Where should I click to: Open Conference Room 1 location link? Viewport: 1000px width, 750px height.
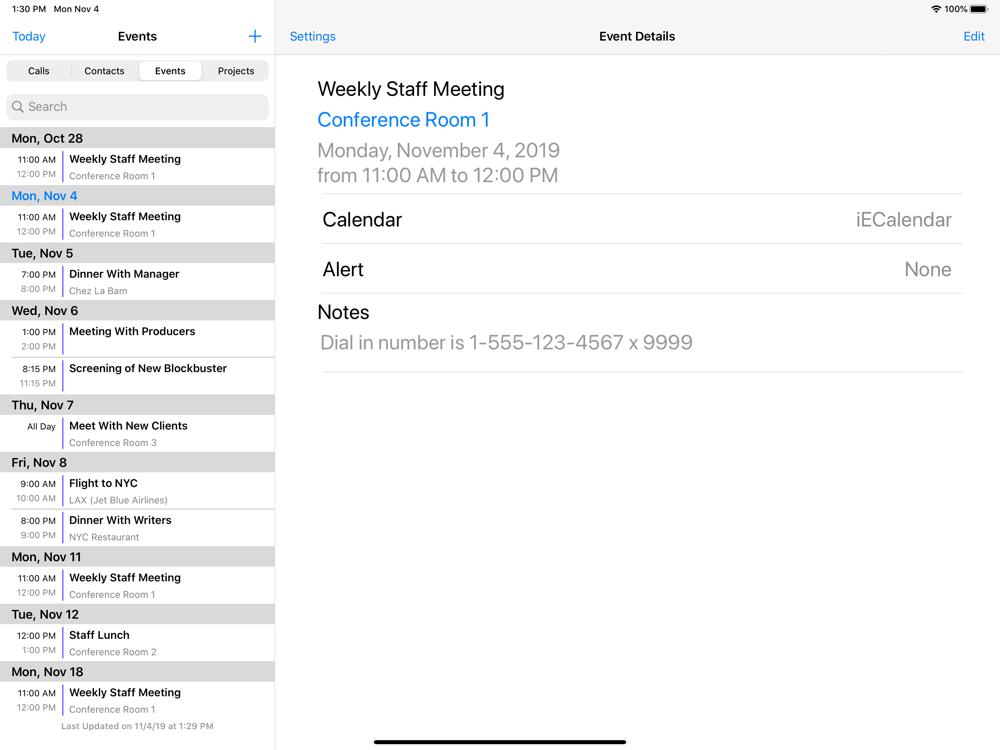(x=403, y=120)
